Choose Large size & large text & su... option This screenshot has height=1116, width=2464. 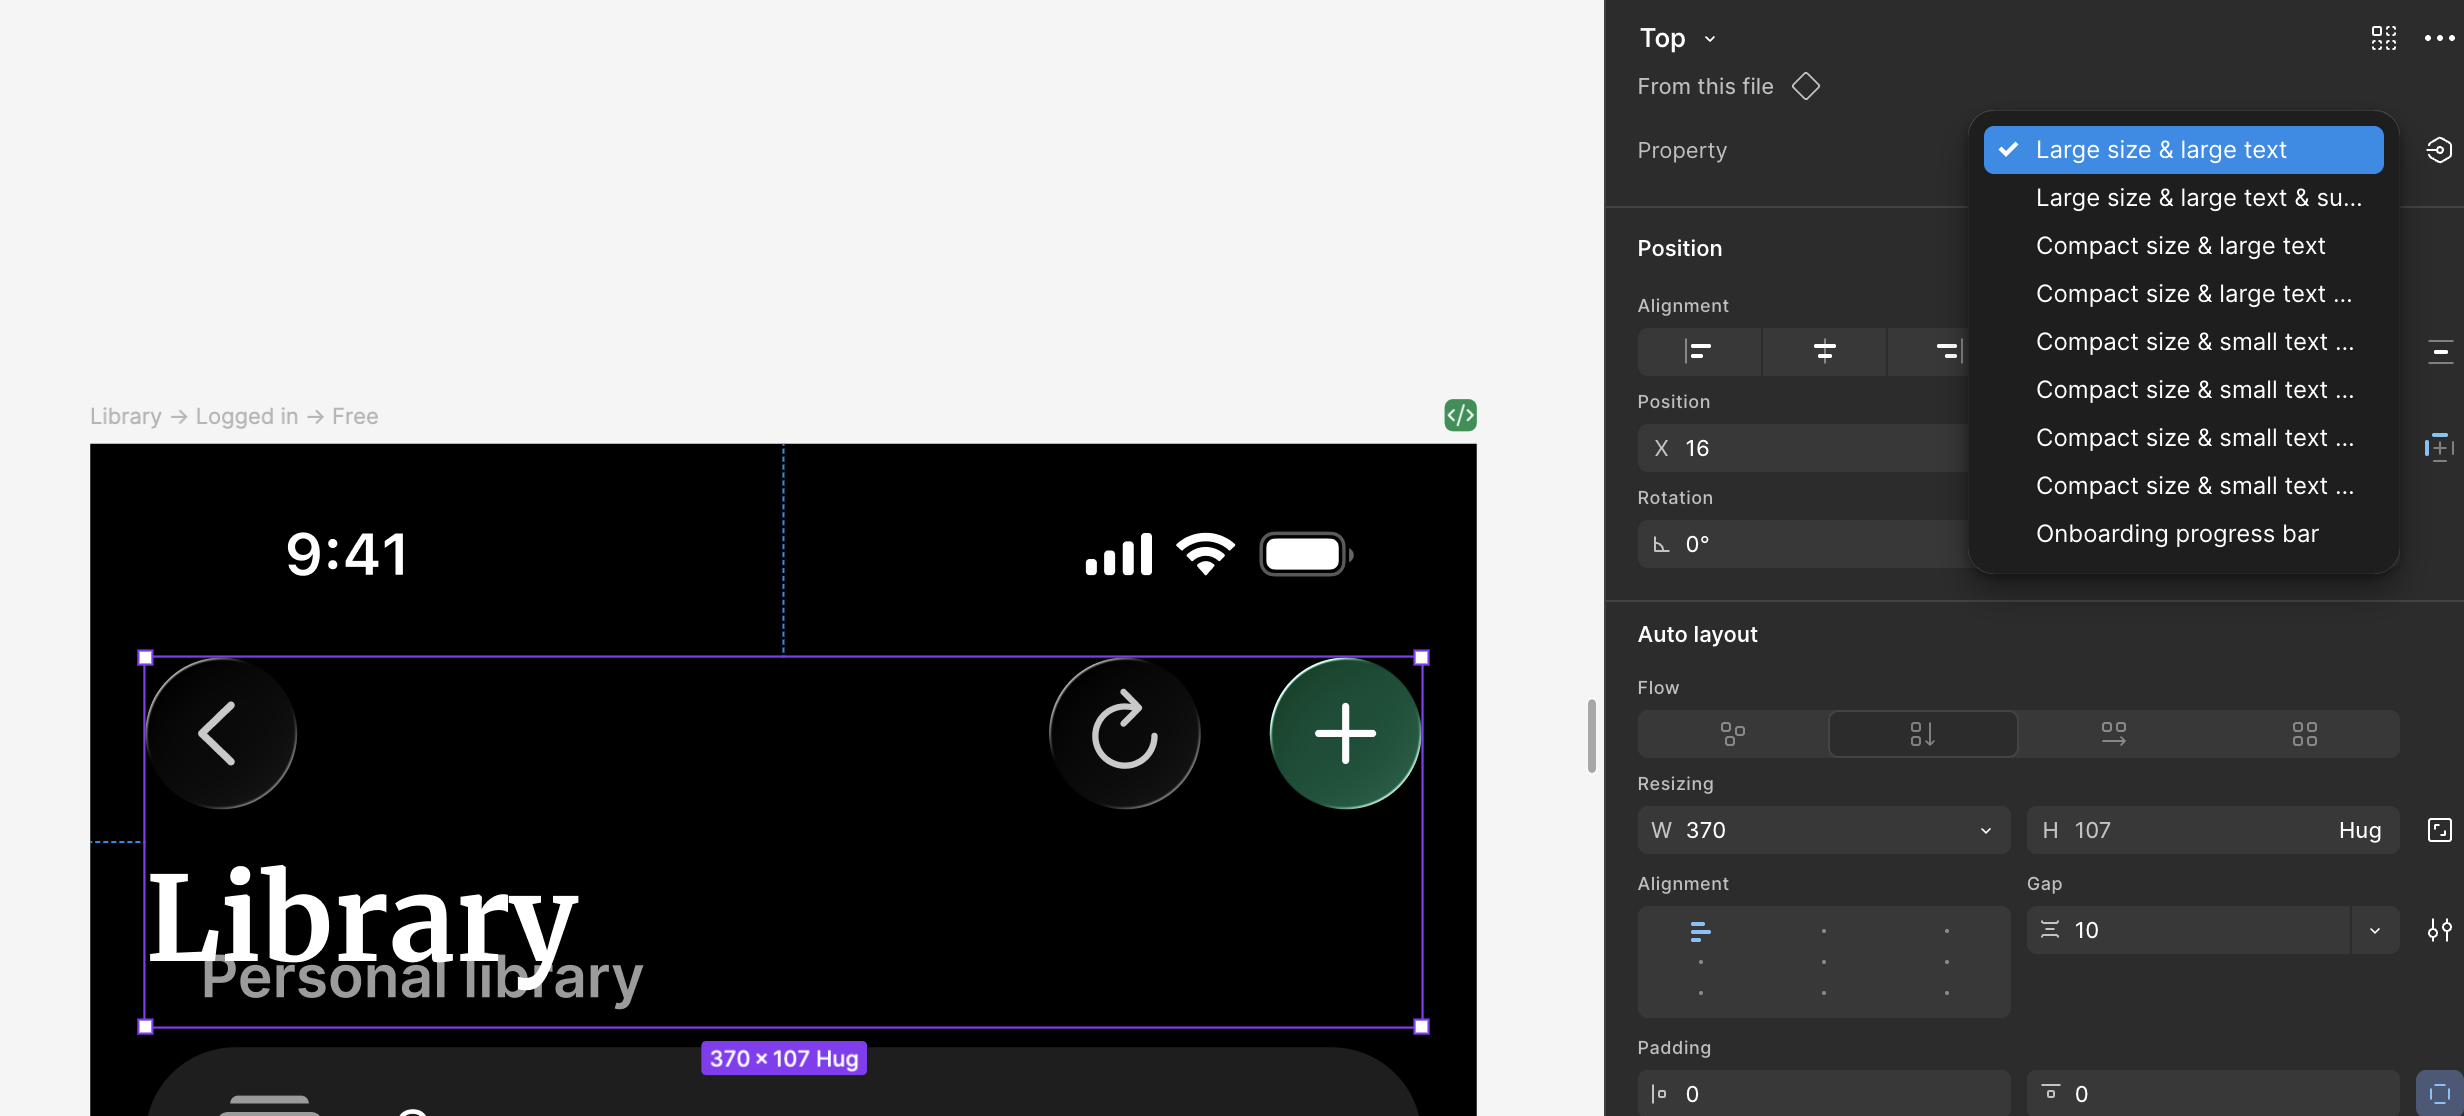2184,198
